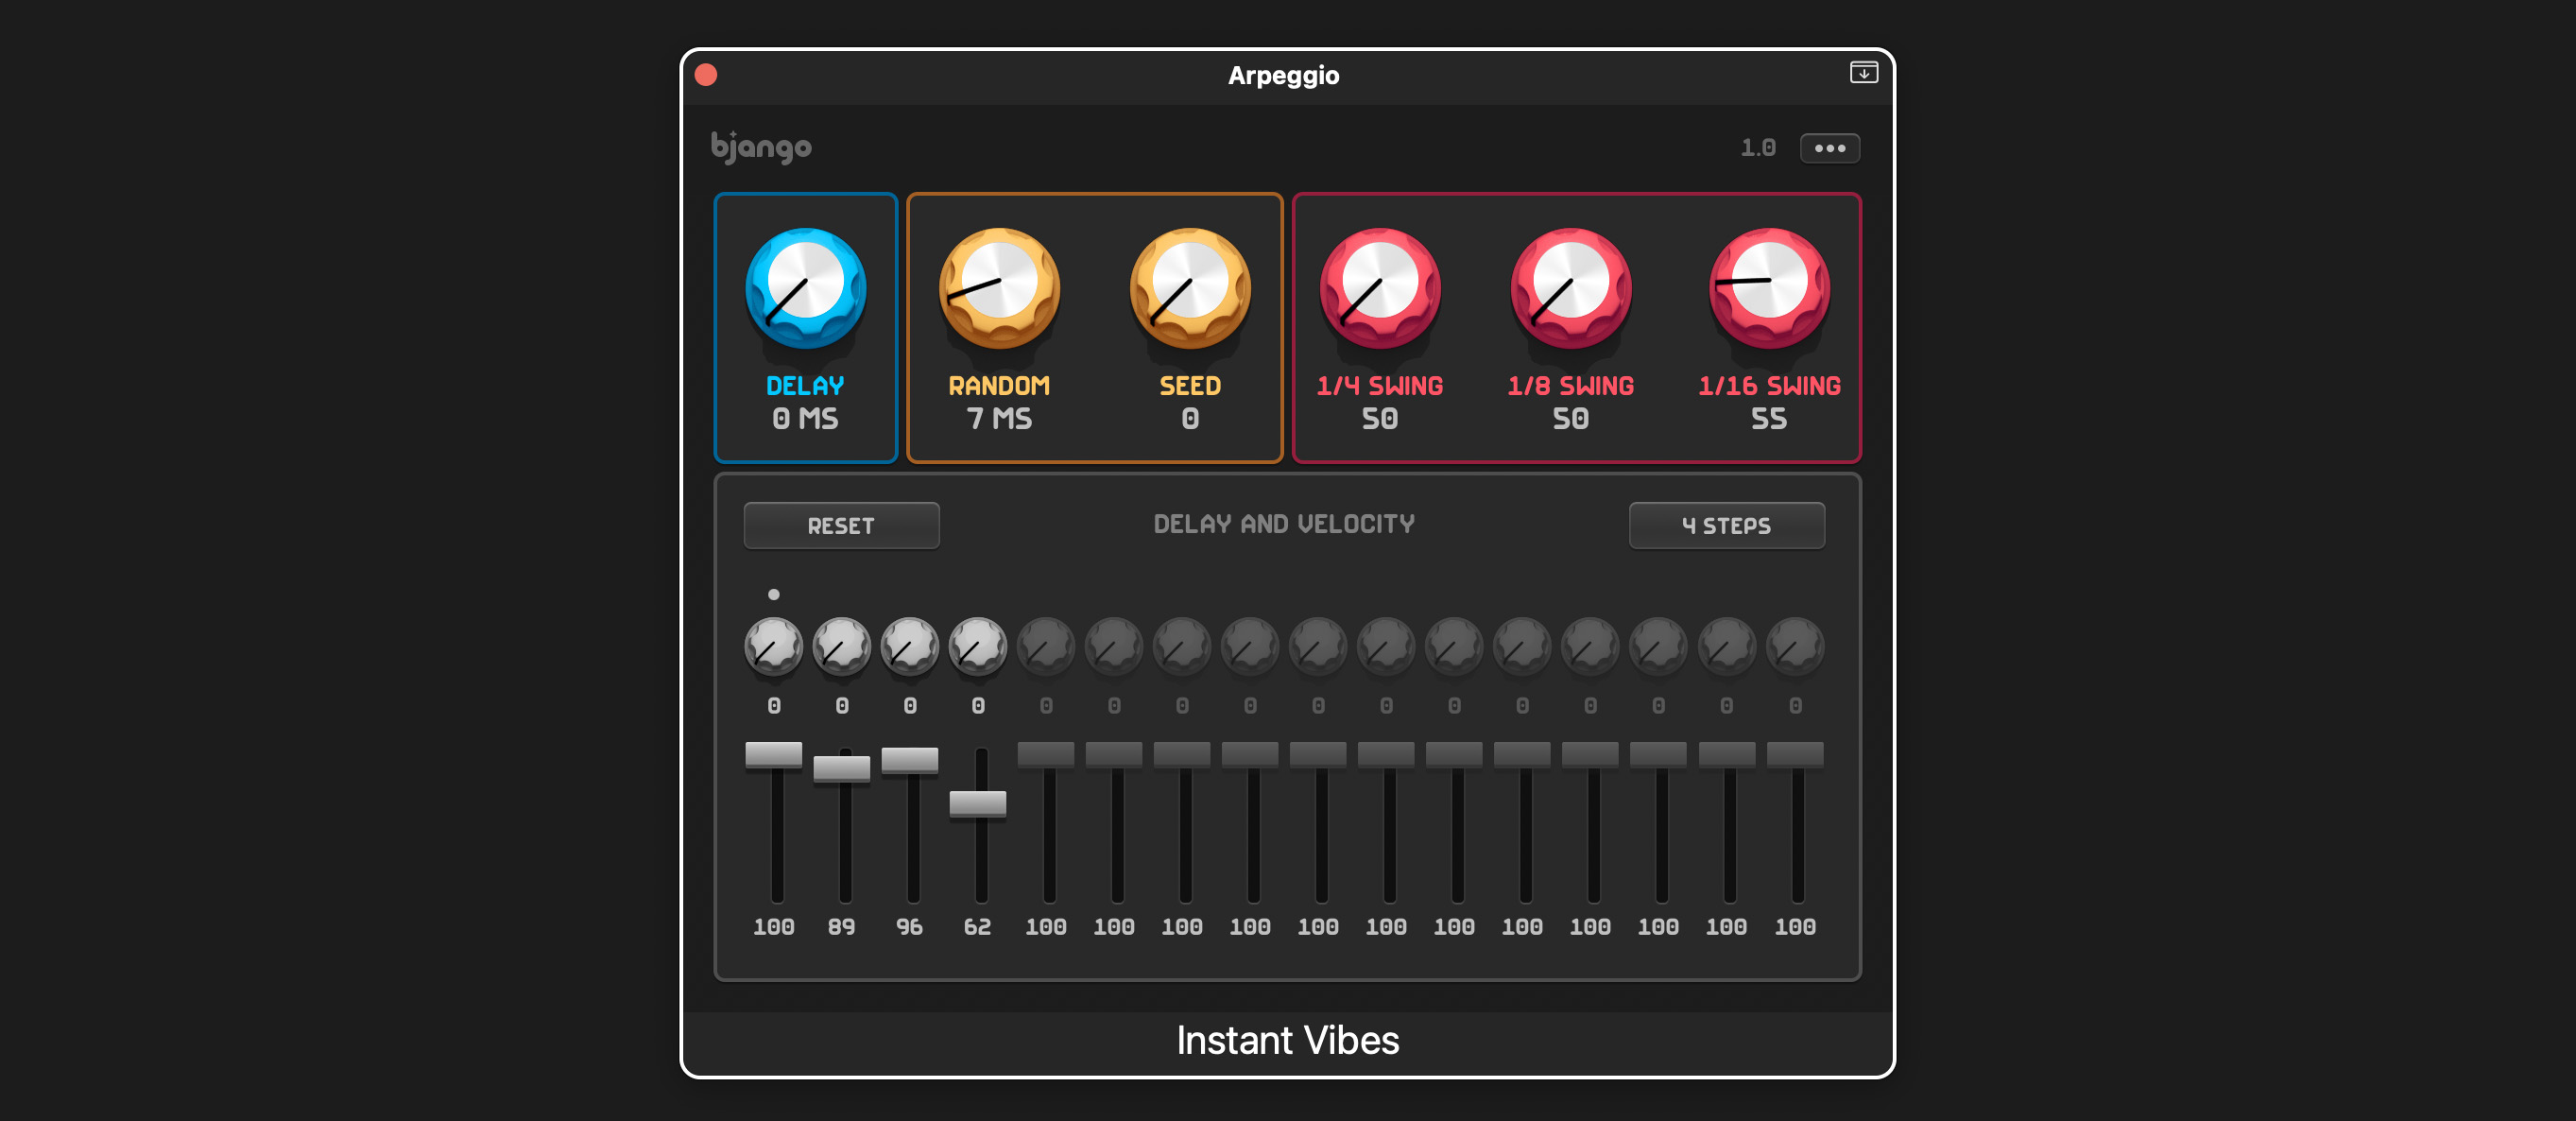Click the eighth step delay knob
The height and width of the screenshot is (1121, 2576).
point(1250,646)
